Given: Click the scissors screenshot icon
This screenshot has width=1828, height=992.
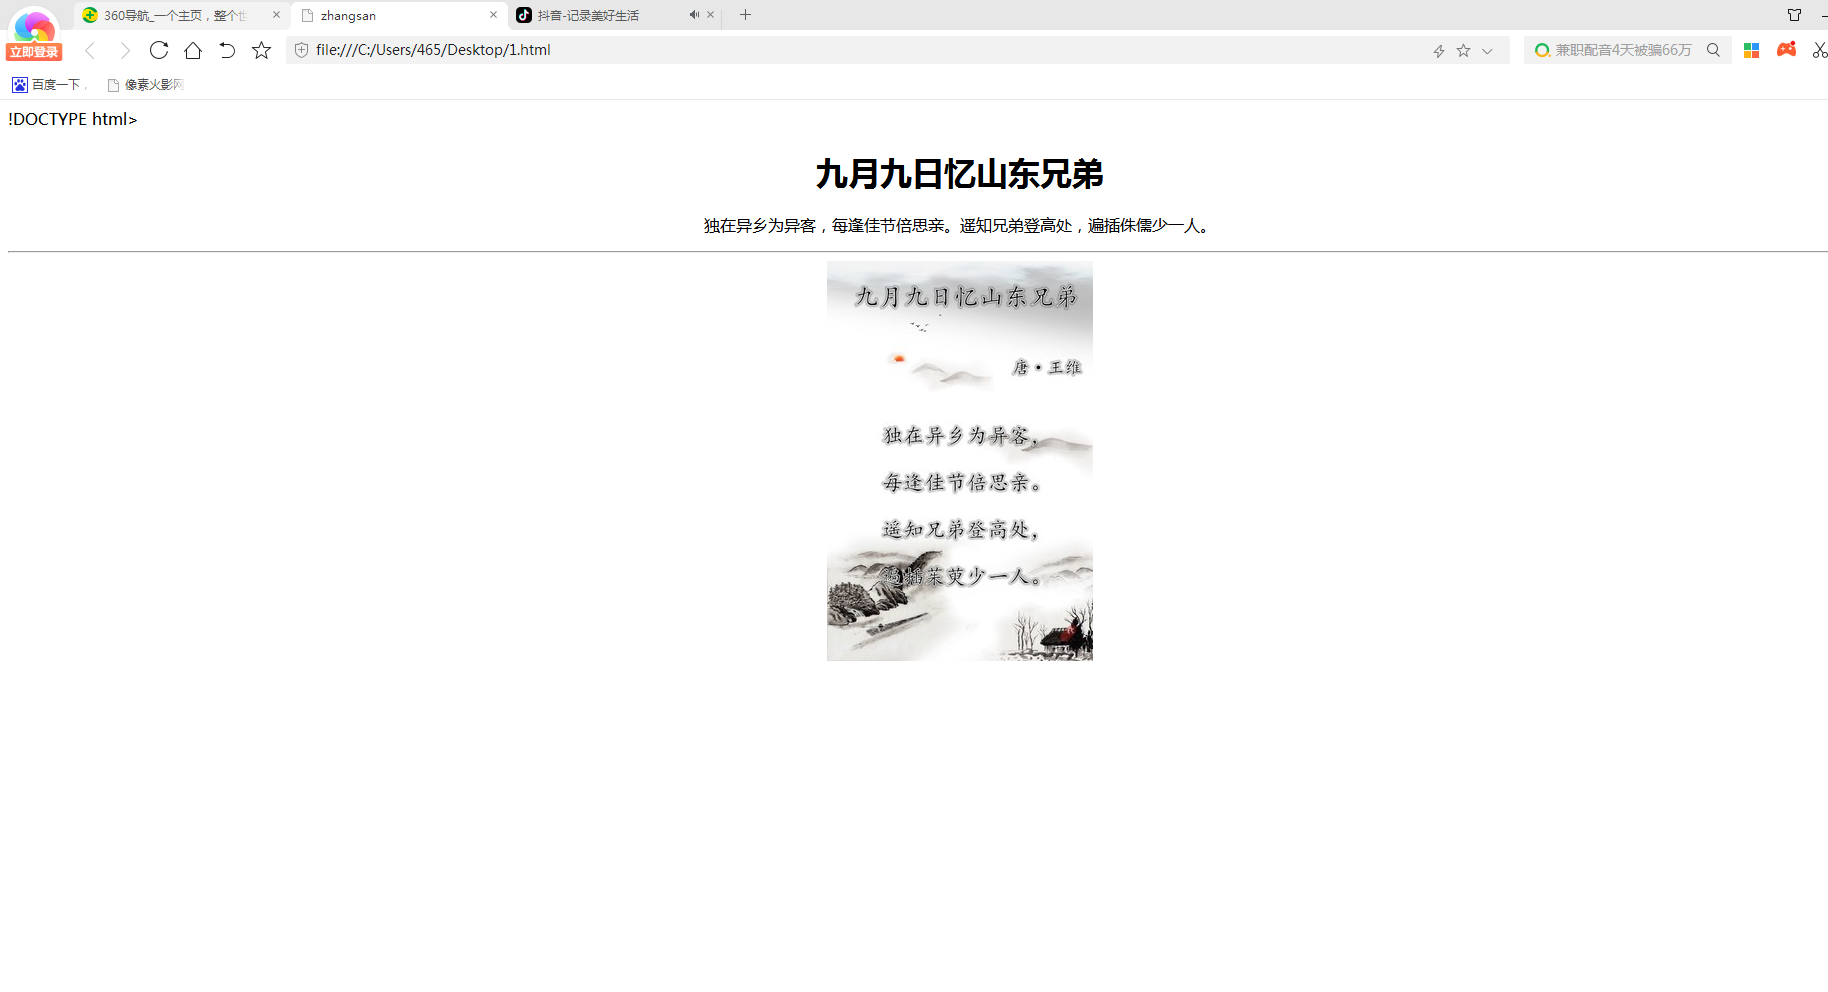Looking at the screenshot, I should [x=1820, y=50].
